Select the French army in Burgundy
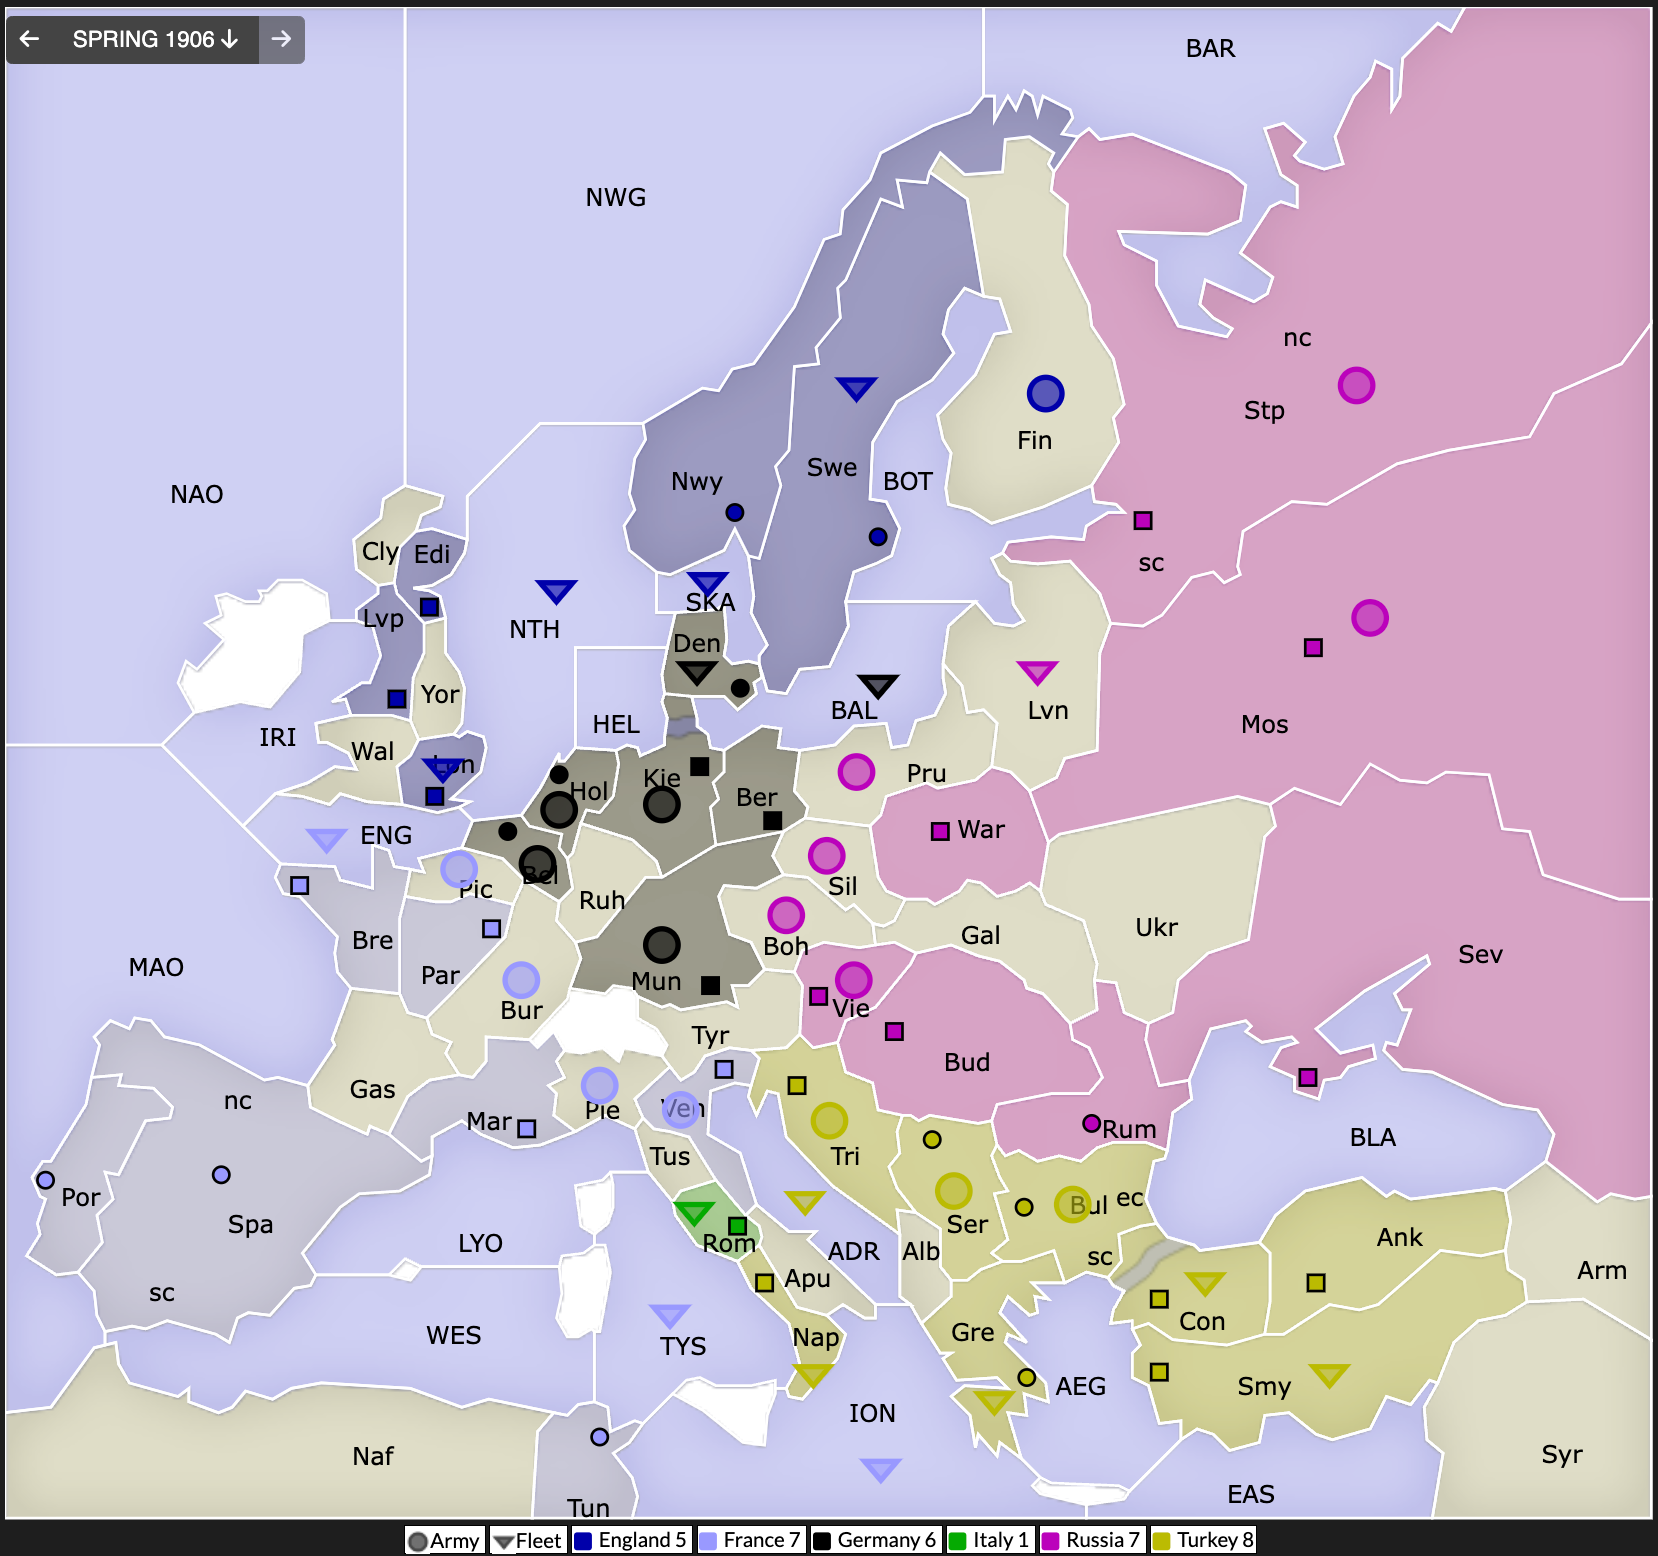The height and width of the screenshot is (1556, 1658). pos(521,980)
